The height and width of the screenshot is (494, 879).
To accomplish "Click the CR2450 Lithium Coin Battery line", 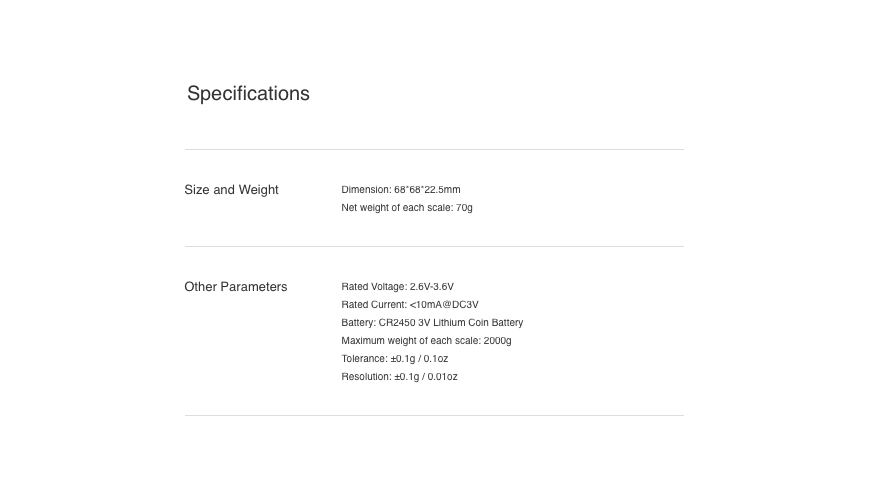I will coord(432,322).
